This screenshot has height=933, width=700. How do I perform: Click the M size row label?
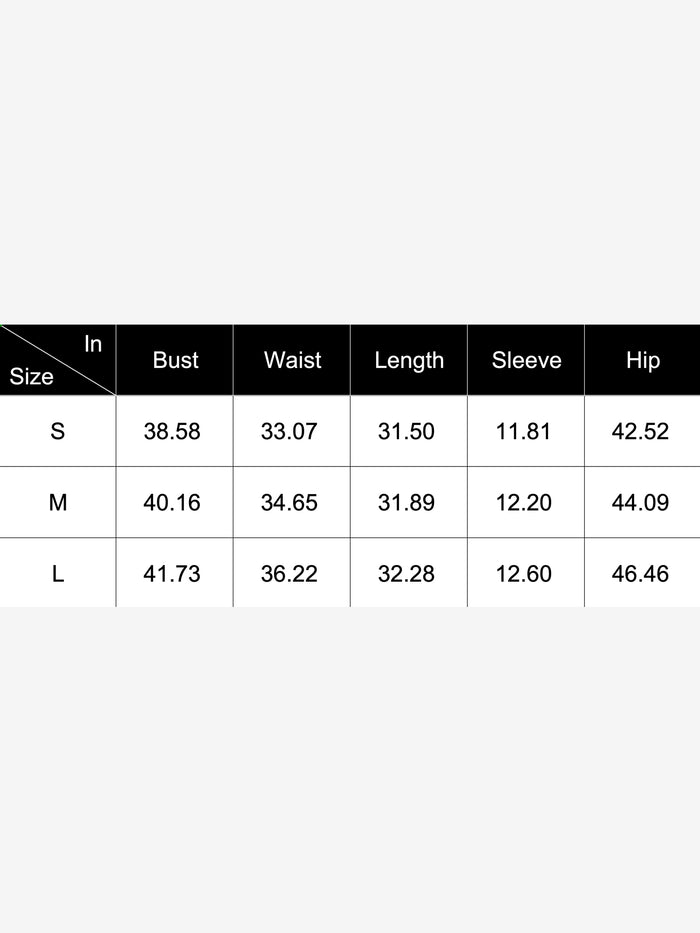pos(58,502)
